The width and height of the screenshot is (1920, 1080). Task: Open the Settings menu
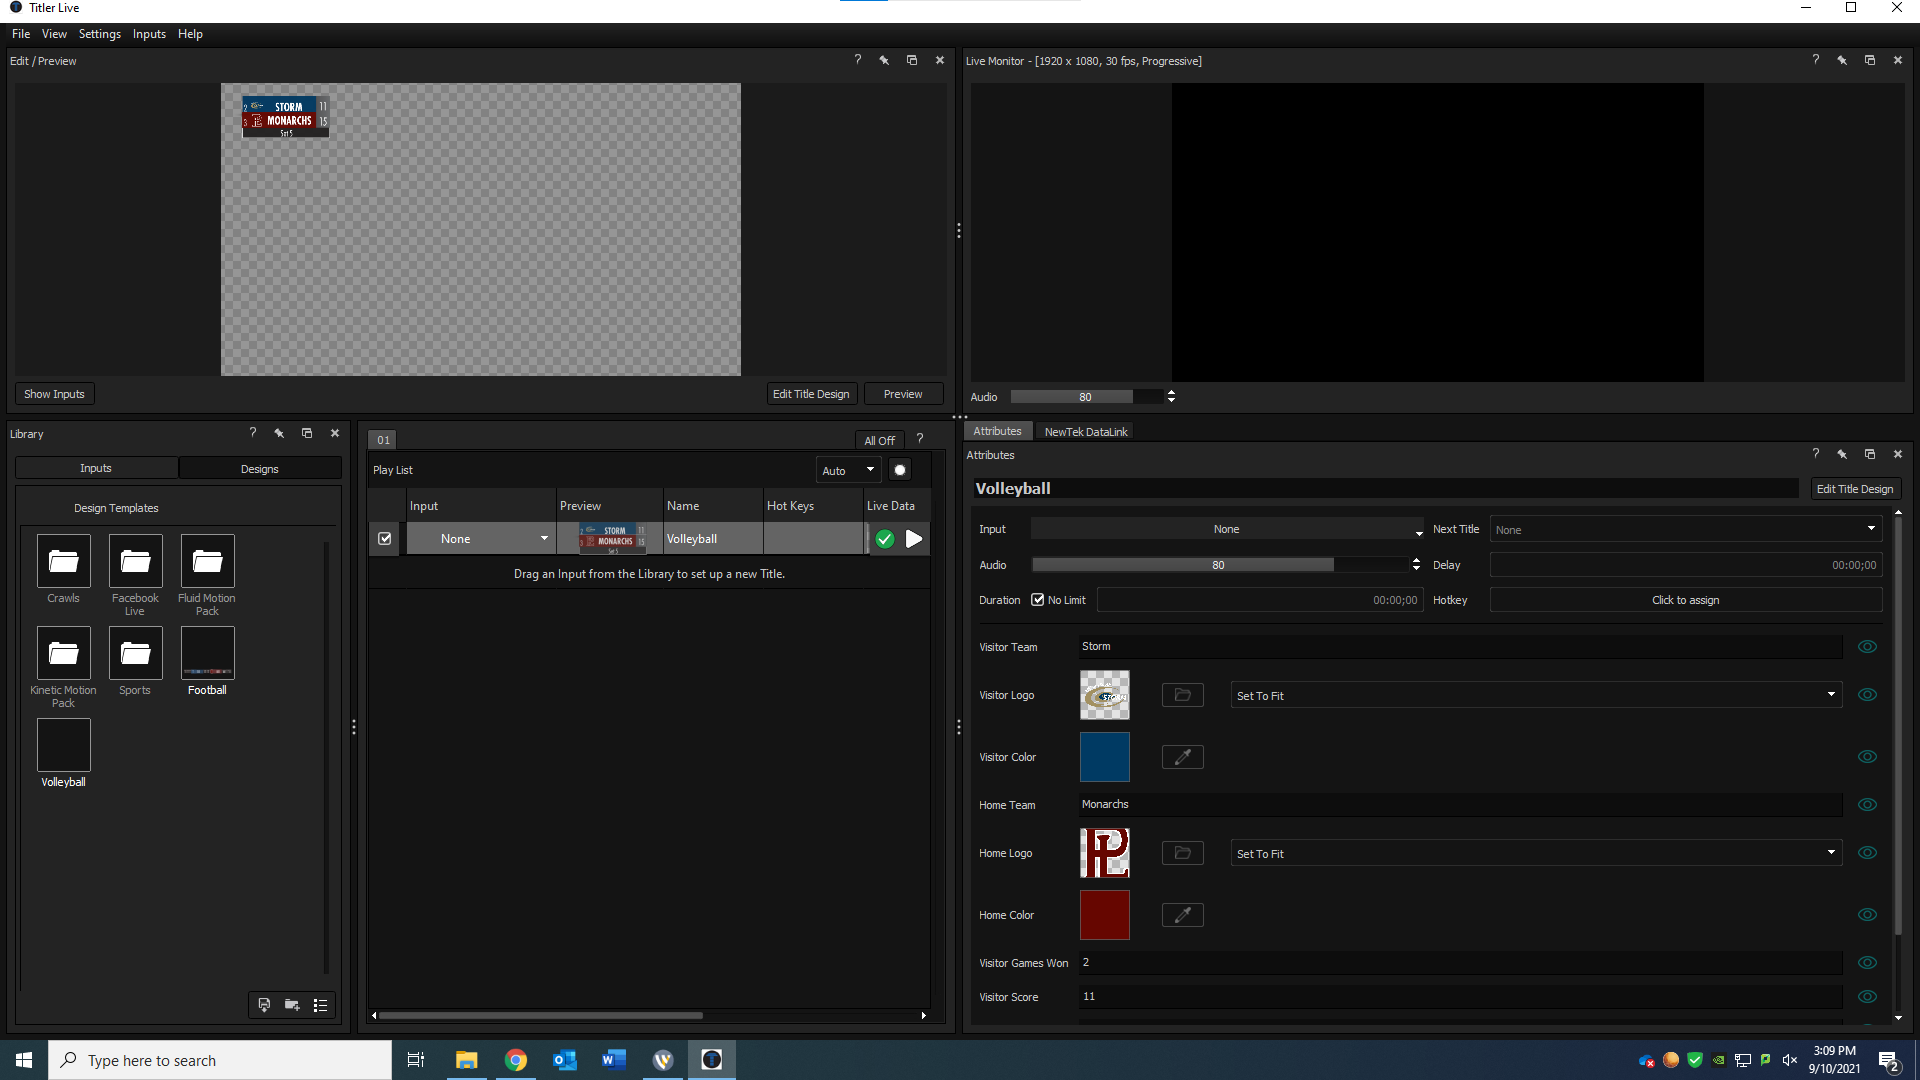[x=99, y=34]
